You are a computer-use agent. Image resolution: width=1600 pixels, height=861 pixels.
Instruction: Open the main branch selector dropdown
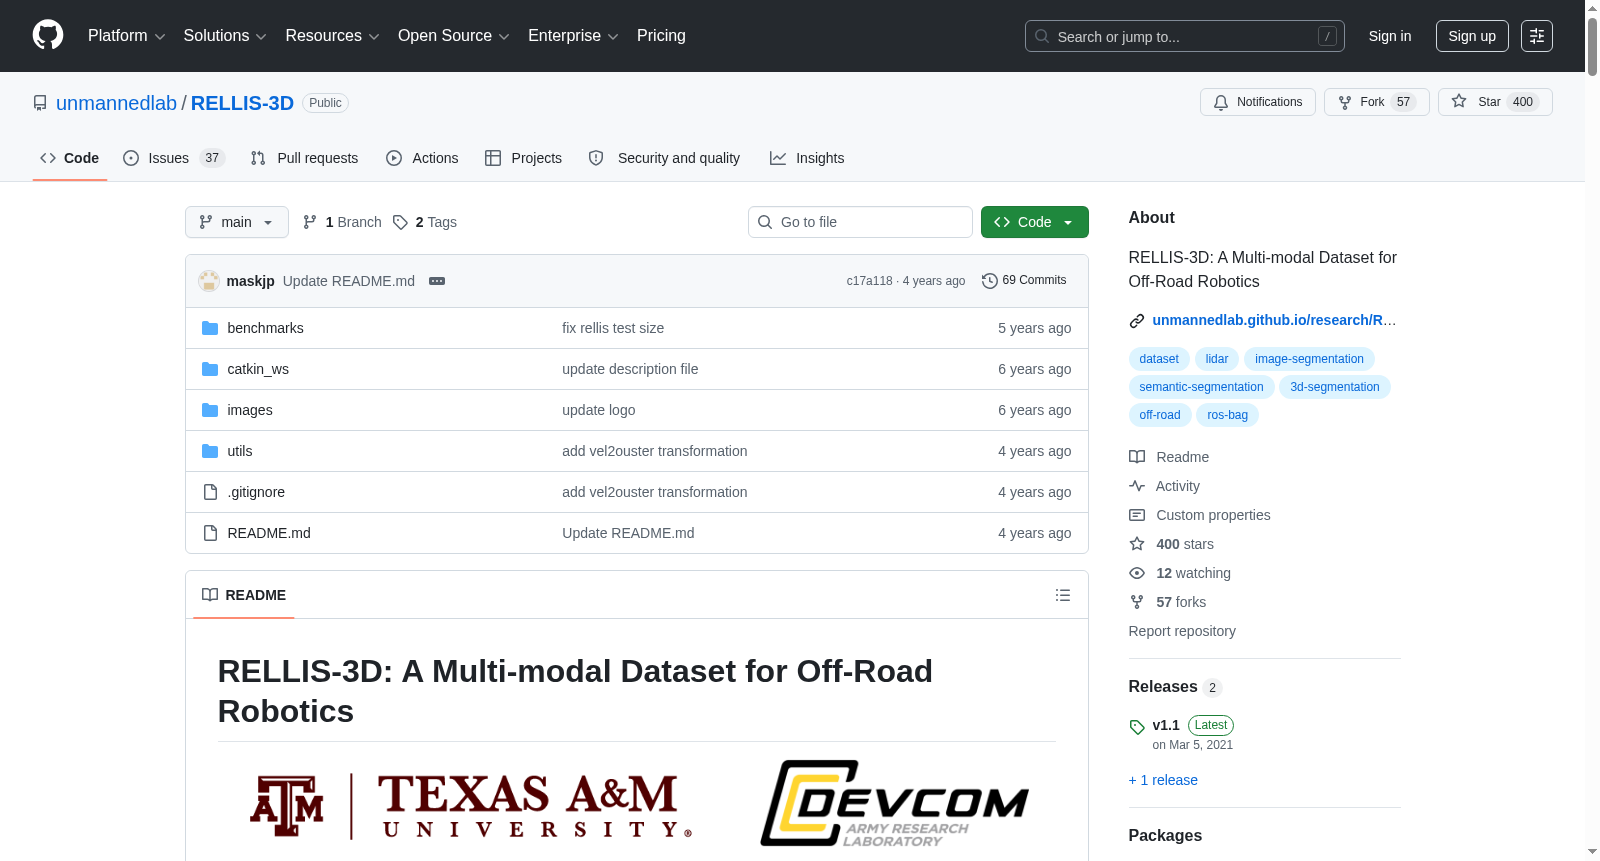tap(237, 222)
